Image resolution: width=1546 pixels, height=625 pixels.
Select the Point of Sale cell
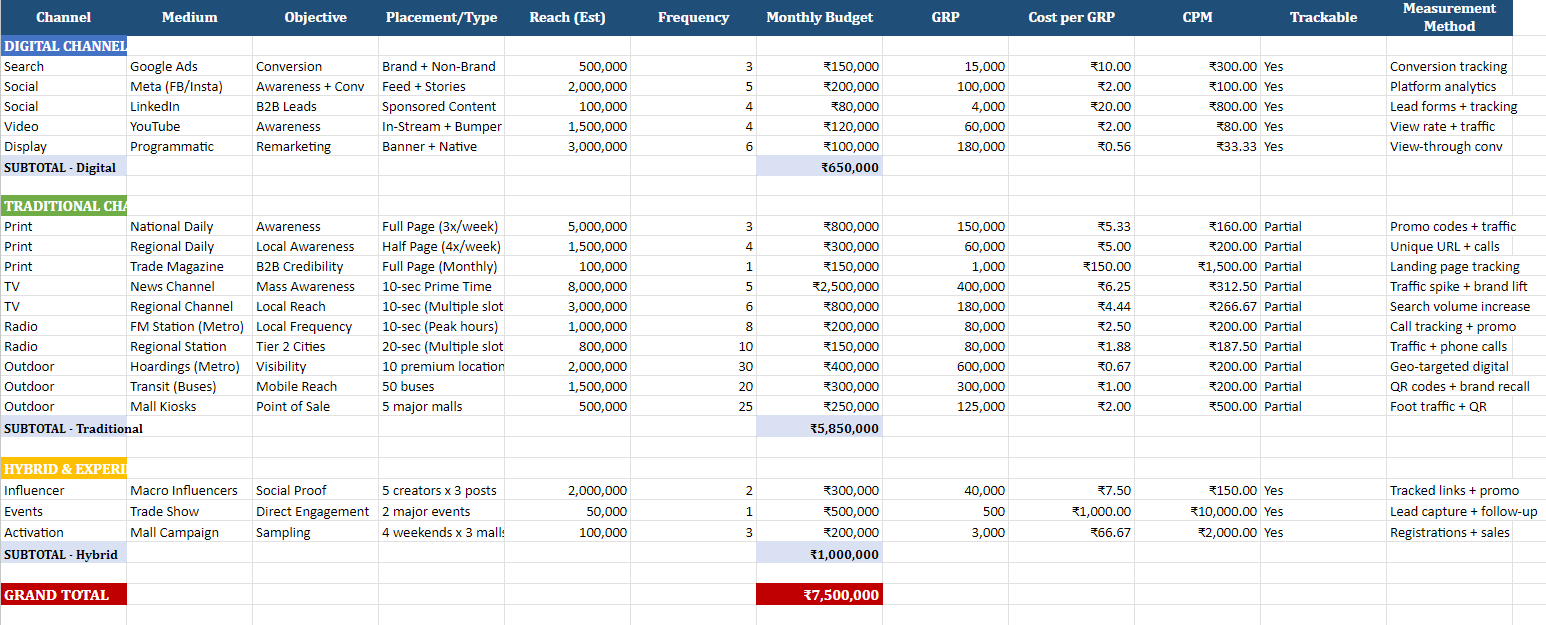[x=315, y=406]
